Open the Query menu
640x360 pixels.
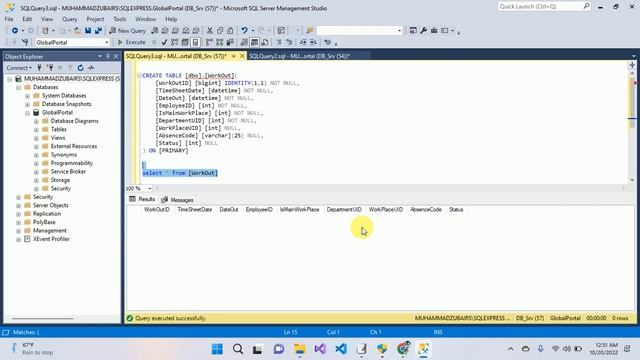tap(69, 19)
